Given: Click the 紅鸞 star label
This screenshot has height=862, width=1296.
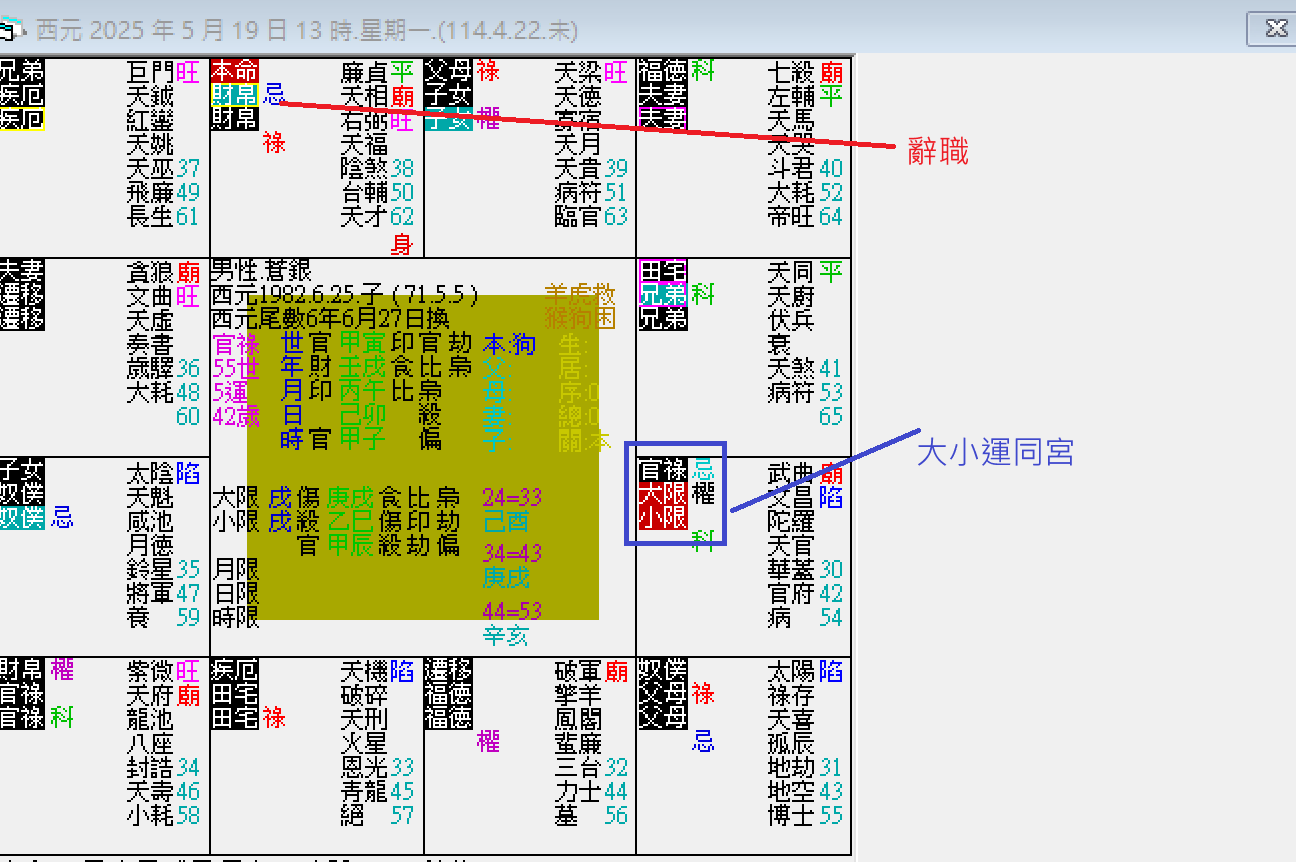Looking at the screenshot, I should pos(150,121).
